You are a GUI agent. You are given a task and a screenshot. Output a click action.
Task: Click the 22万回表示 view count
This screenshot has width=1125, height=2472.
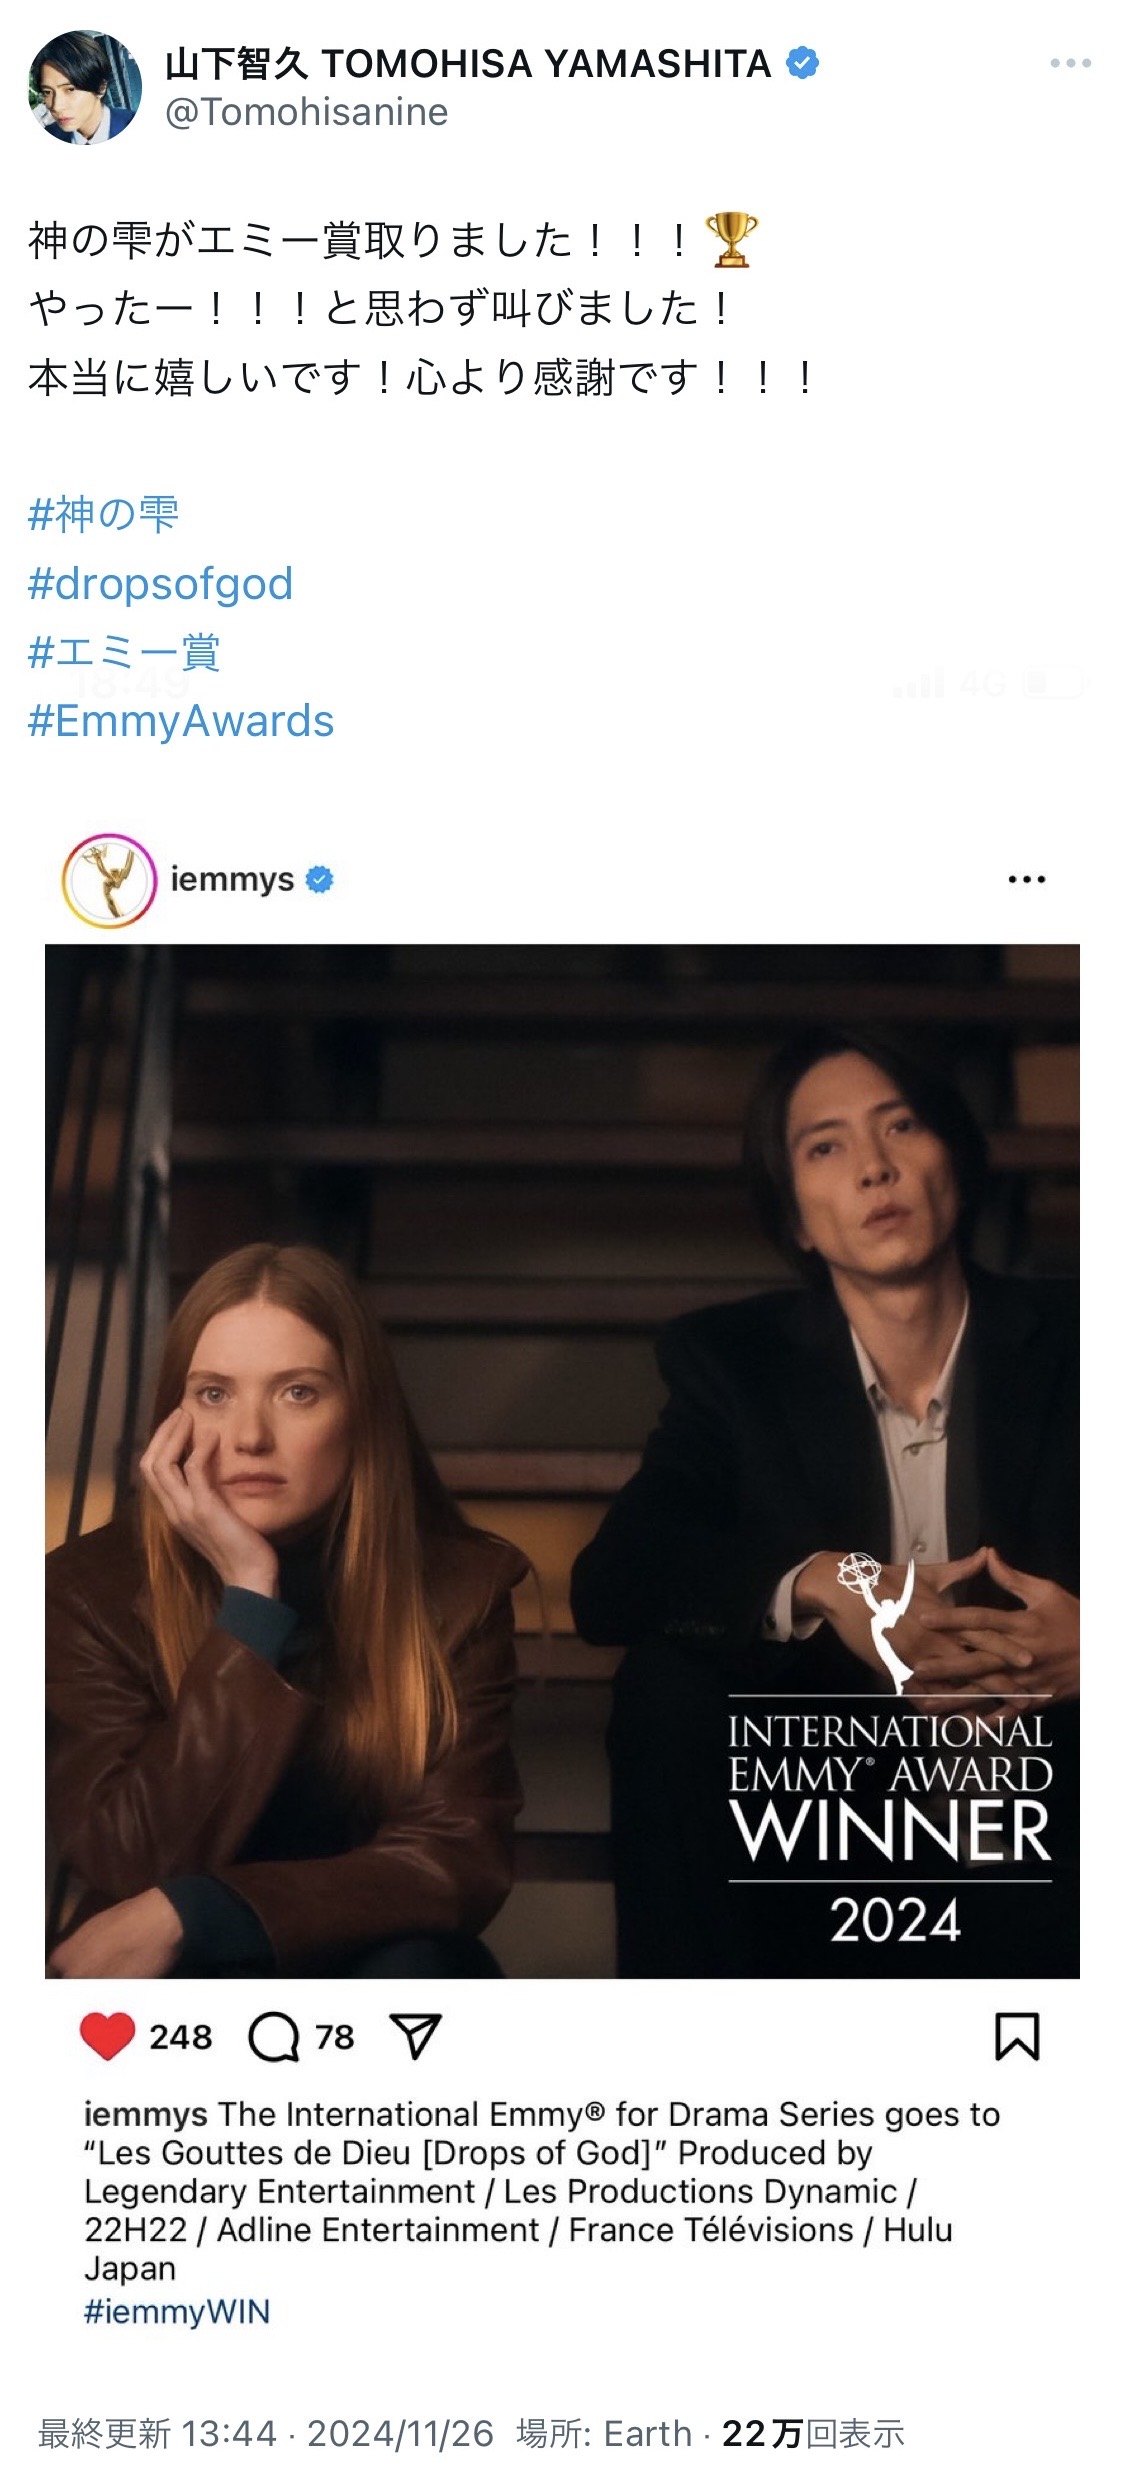(813, 2433)
